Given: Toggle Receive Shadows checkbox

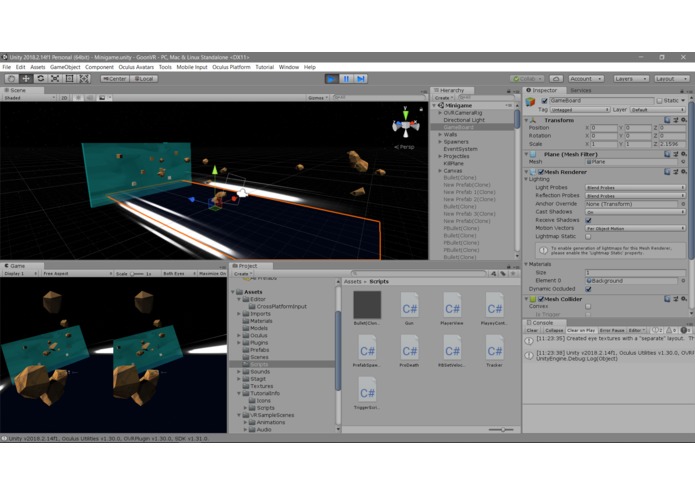Looking at the screenshot, I should coord(588,220).
